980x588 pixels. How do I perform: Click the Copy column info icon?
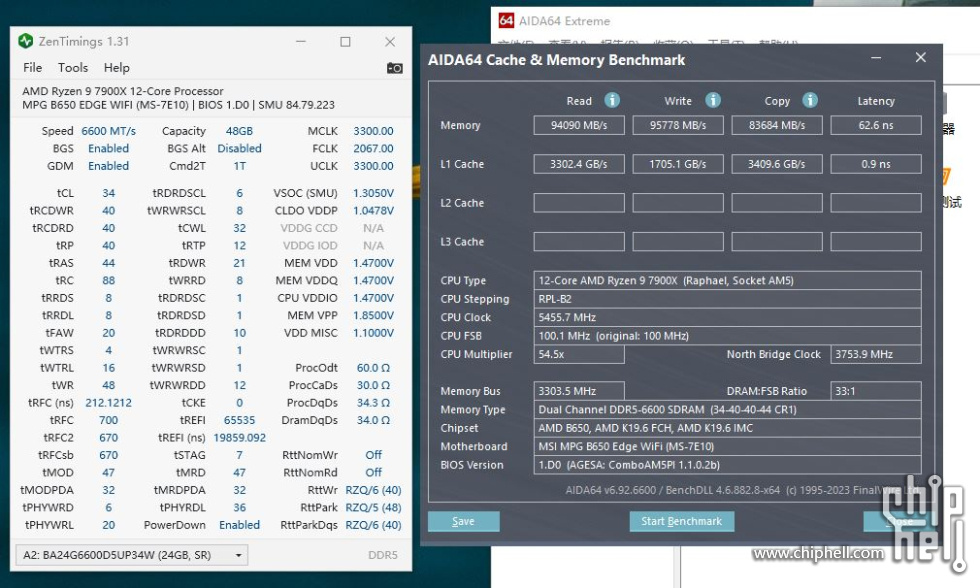pyautogui.click(x=810, y=100)
